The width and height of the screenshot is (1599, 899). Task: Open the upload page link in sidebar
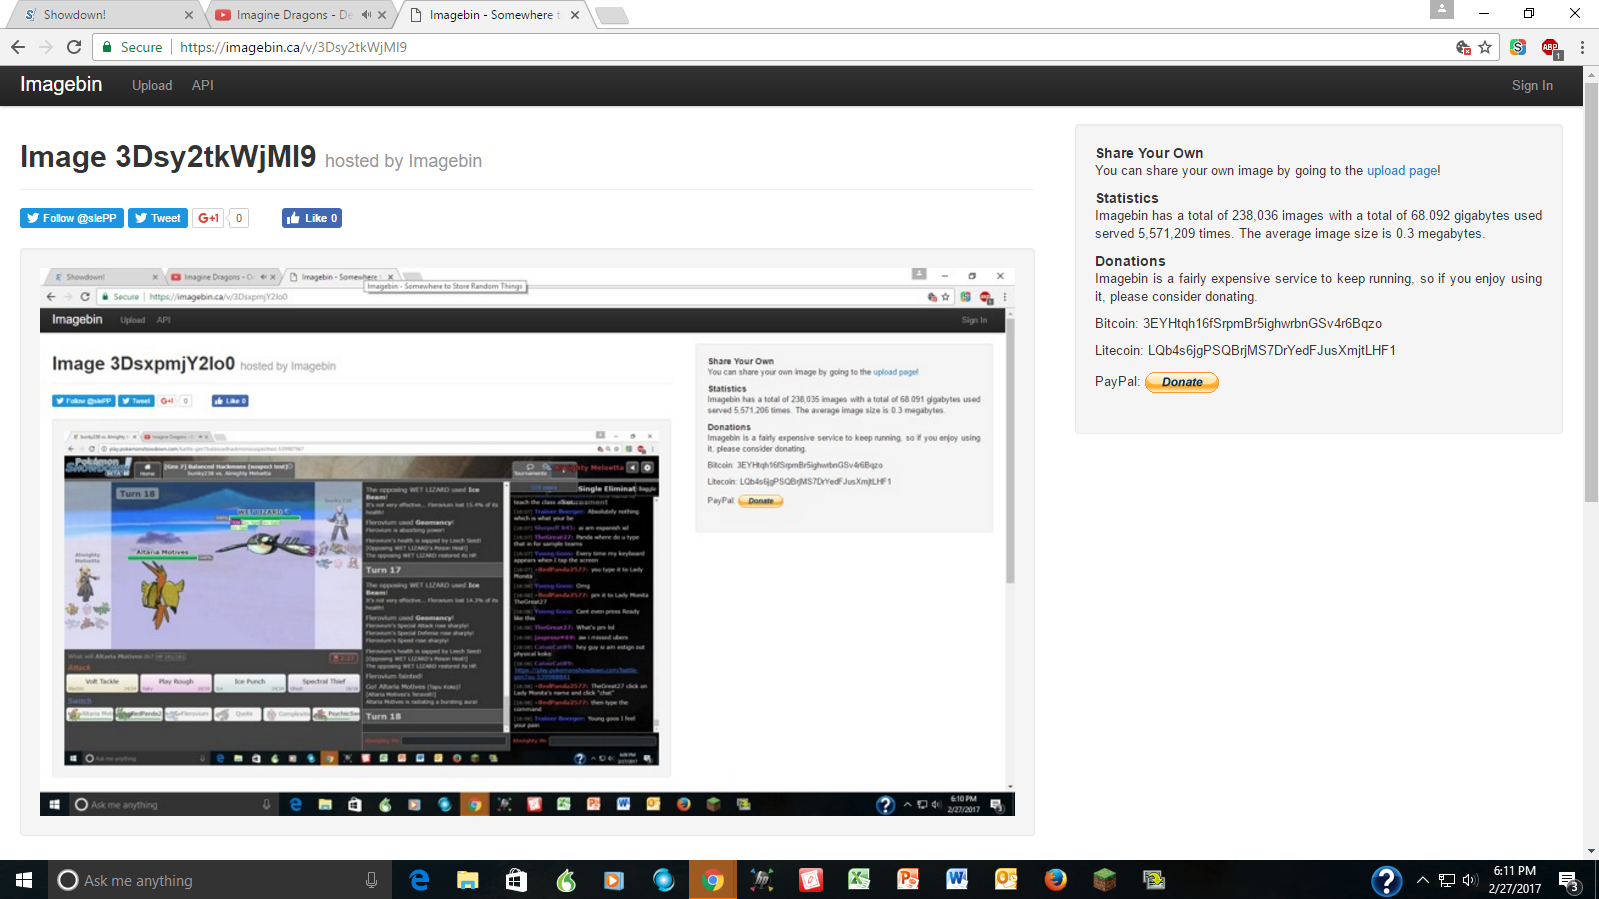[1402, 171]
